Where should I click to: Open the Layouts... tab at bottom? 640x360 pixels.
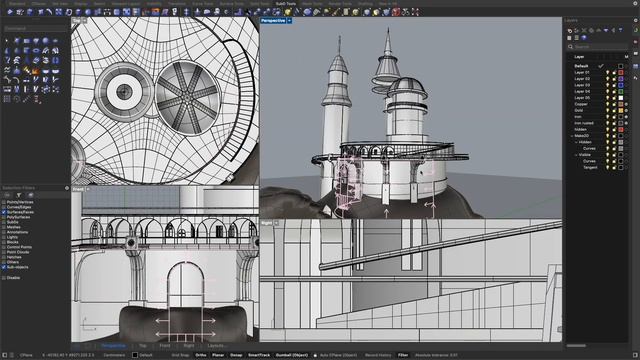click(x=217, y=346)
